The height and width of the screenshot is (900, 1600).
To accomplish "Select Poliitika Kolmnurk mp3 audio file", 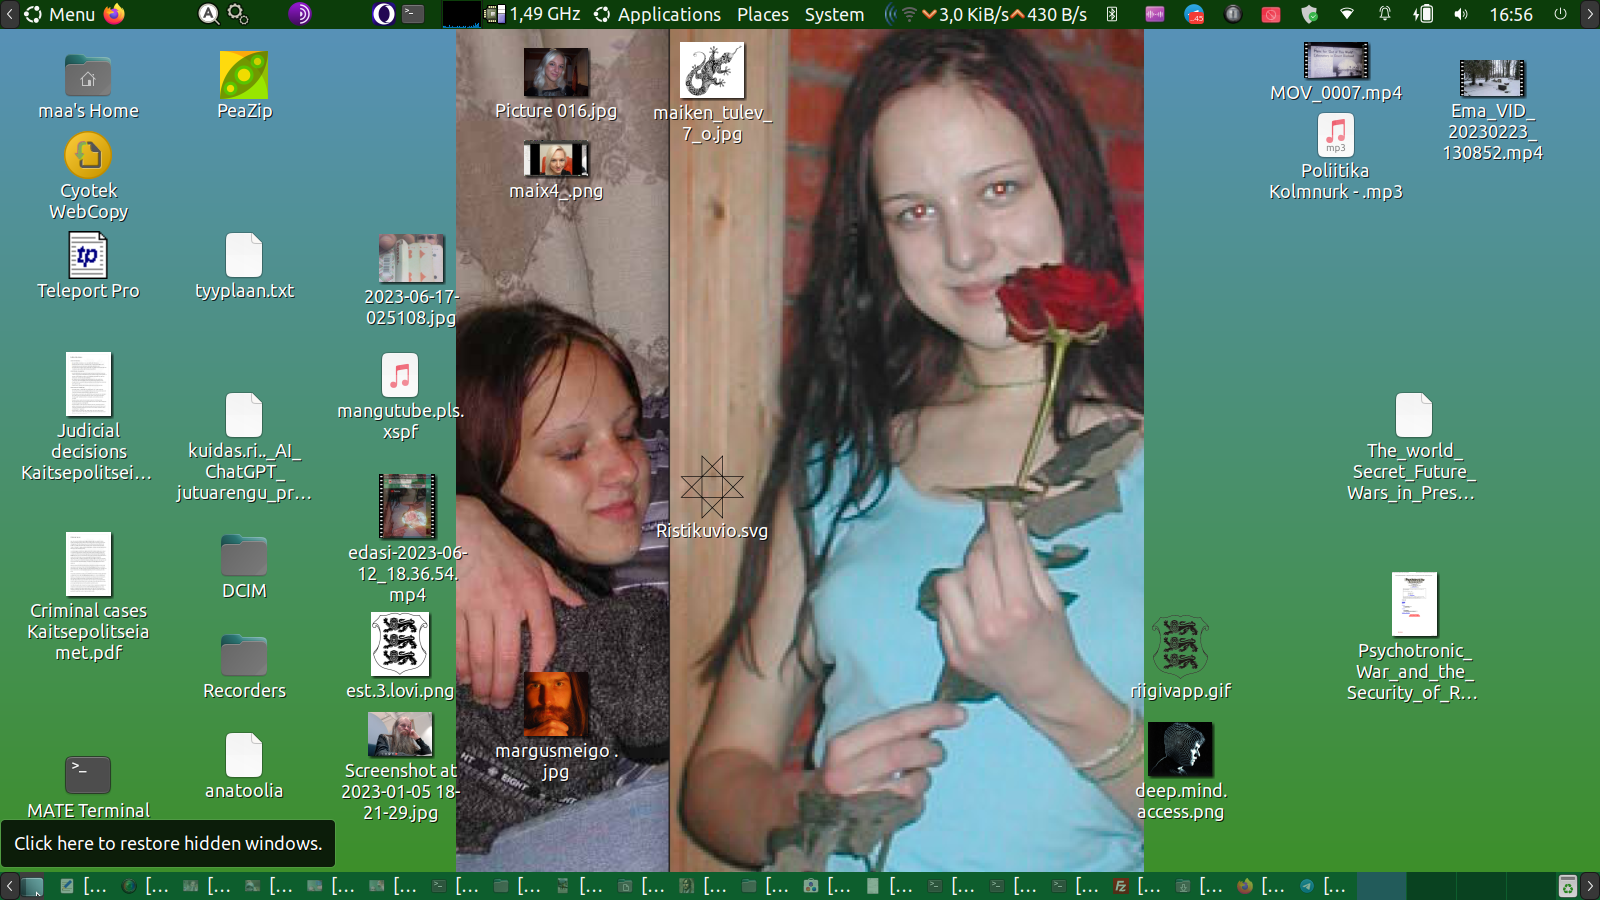I will 1336,136.
